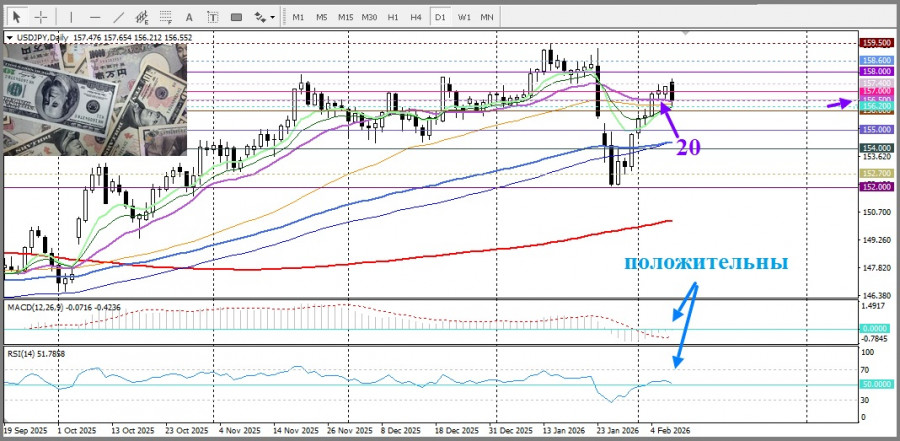Choose the horizontal line drawing tool

coord(95,17)
